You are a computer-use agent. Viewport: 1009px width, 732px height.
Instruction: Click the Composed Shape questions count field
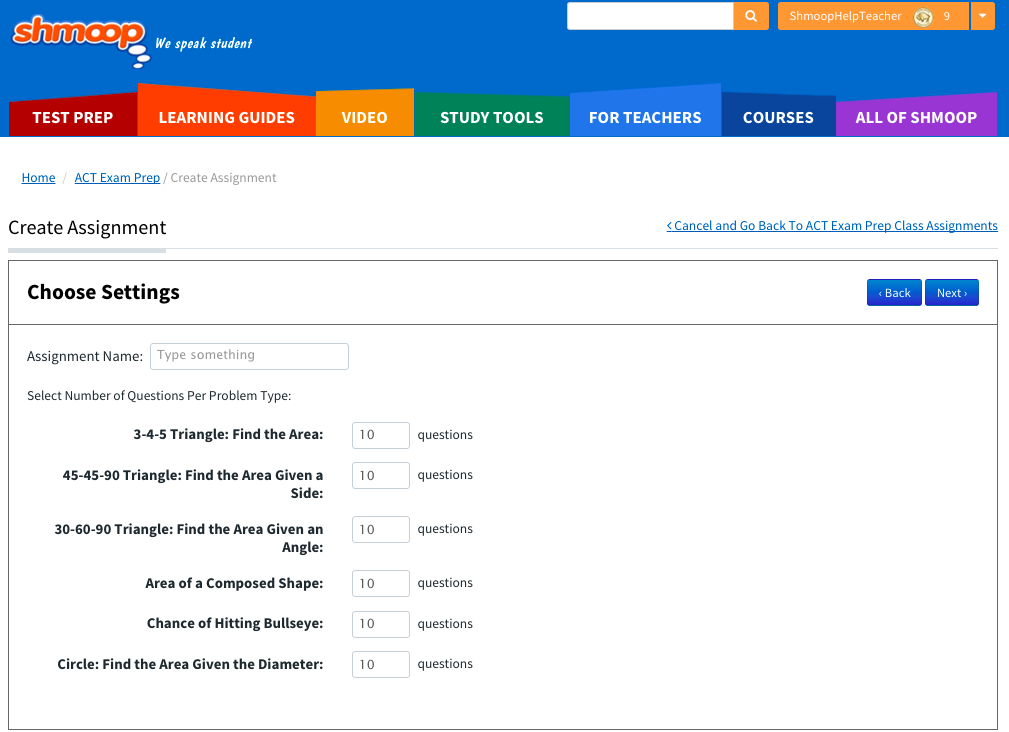381,583
